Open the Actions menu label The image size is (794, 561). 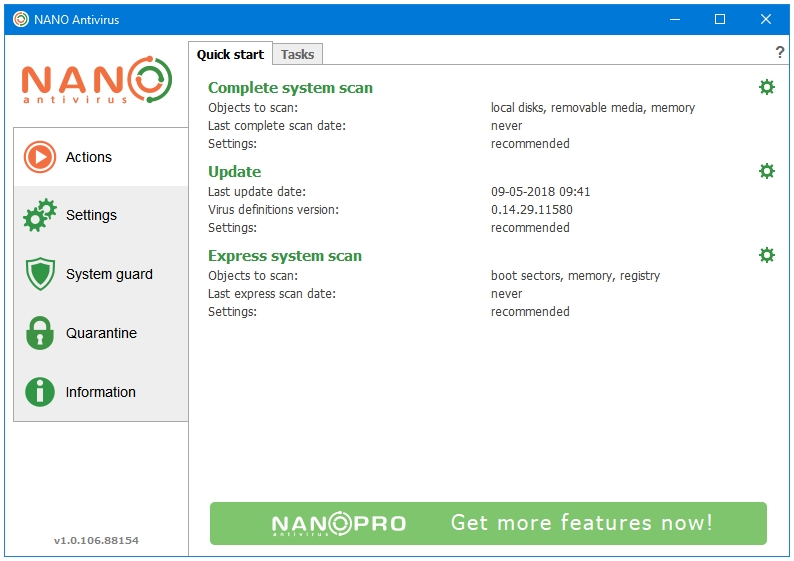89,157
